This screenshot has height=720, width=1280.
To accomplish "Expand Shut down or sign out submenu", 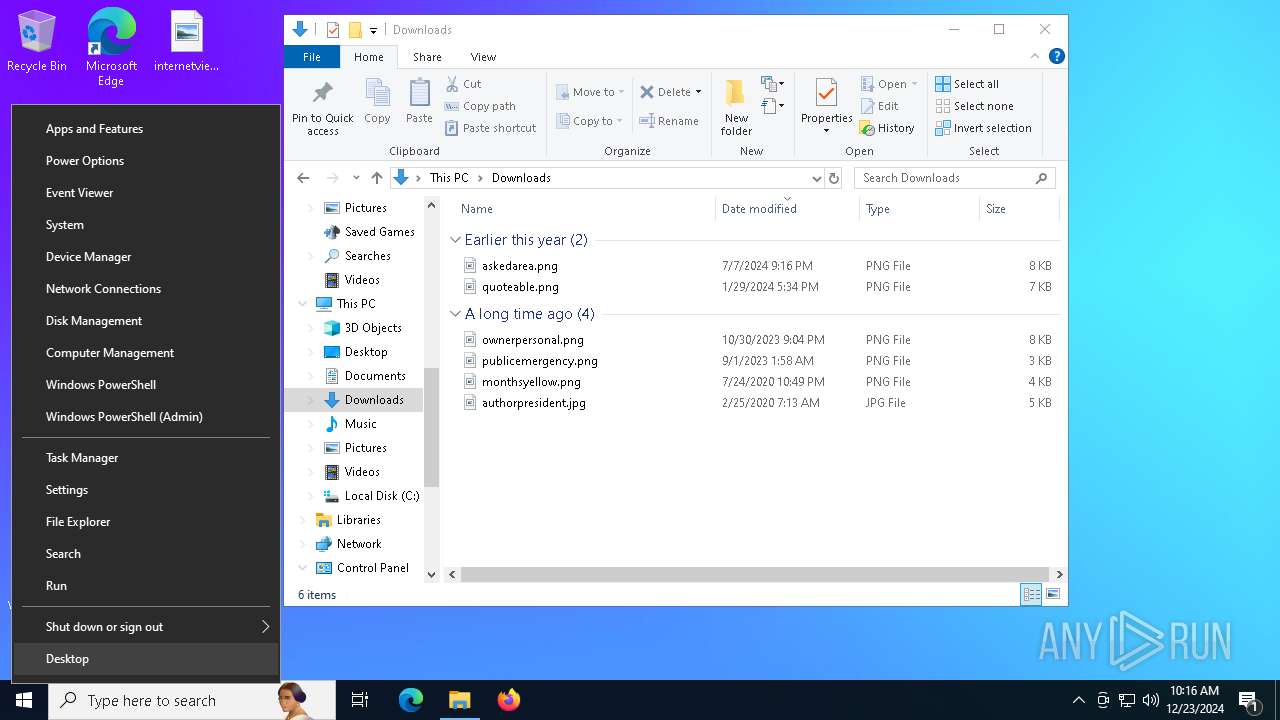I will point(266,627).
